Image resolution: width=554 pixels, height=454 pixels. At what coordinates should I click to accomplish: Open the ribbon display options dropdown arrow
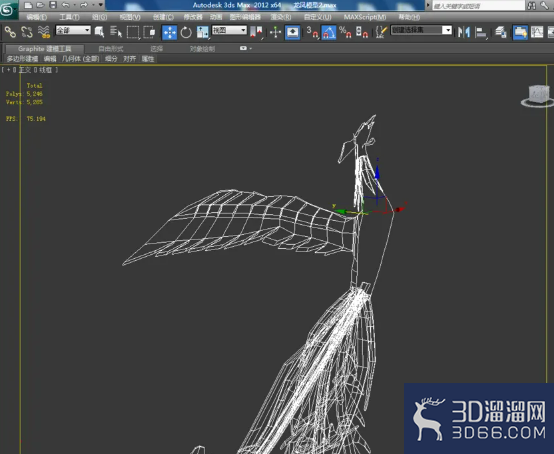(251, 48)
